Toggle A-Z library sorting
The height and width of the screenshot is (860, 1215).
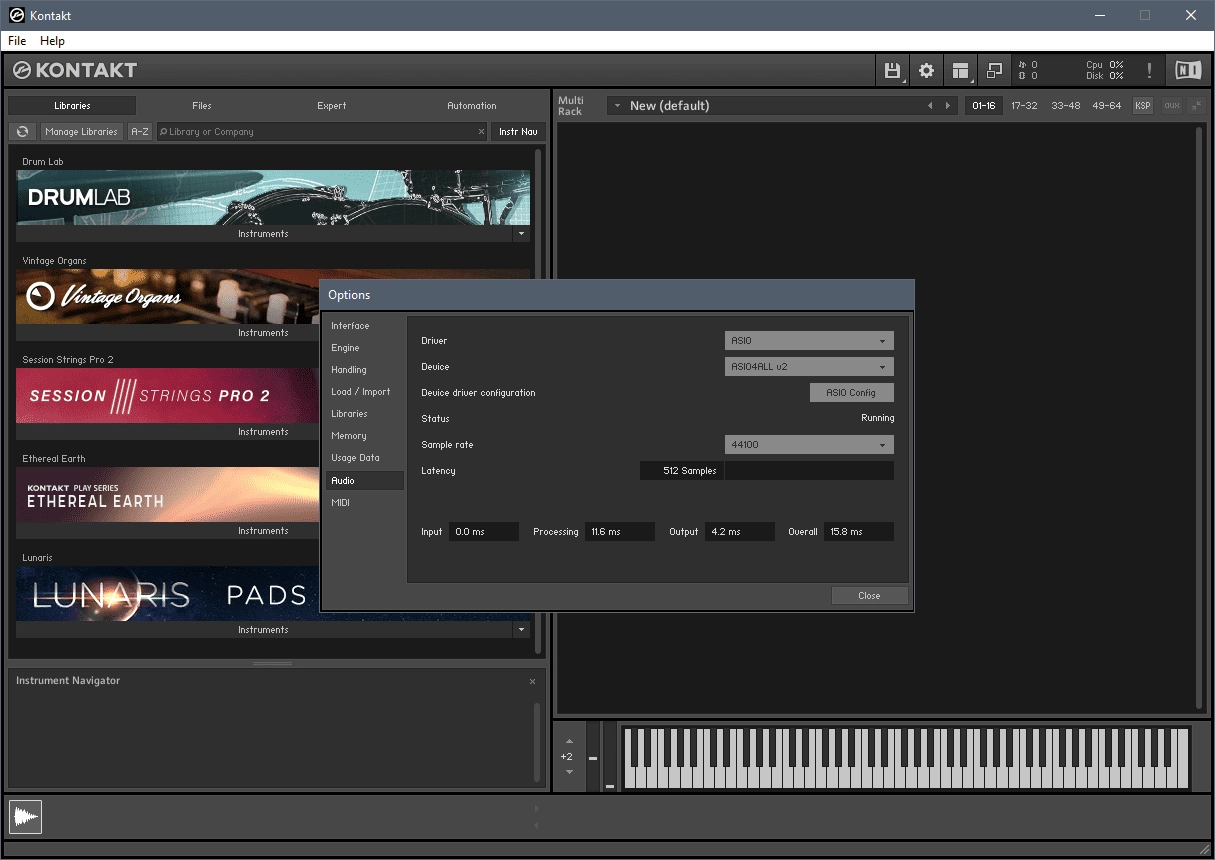pos(140,131)
